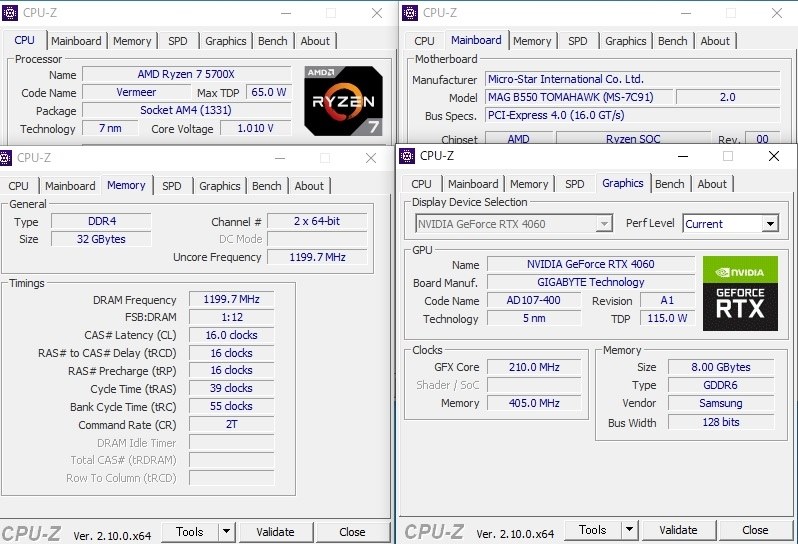Switch to Mainboard tab in the RTX 4060 window

coord(473,184)
